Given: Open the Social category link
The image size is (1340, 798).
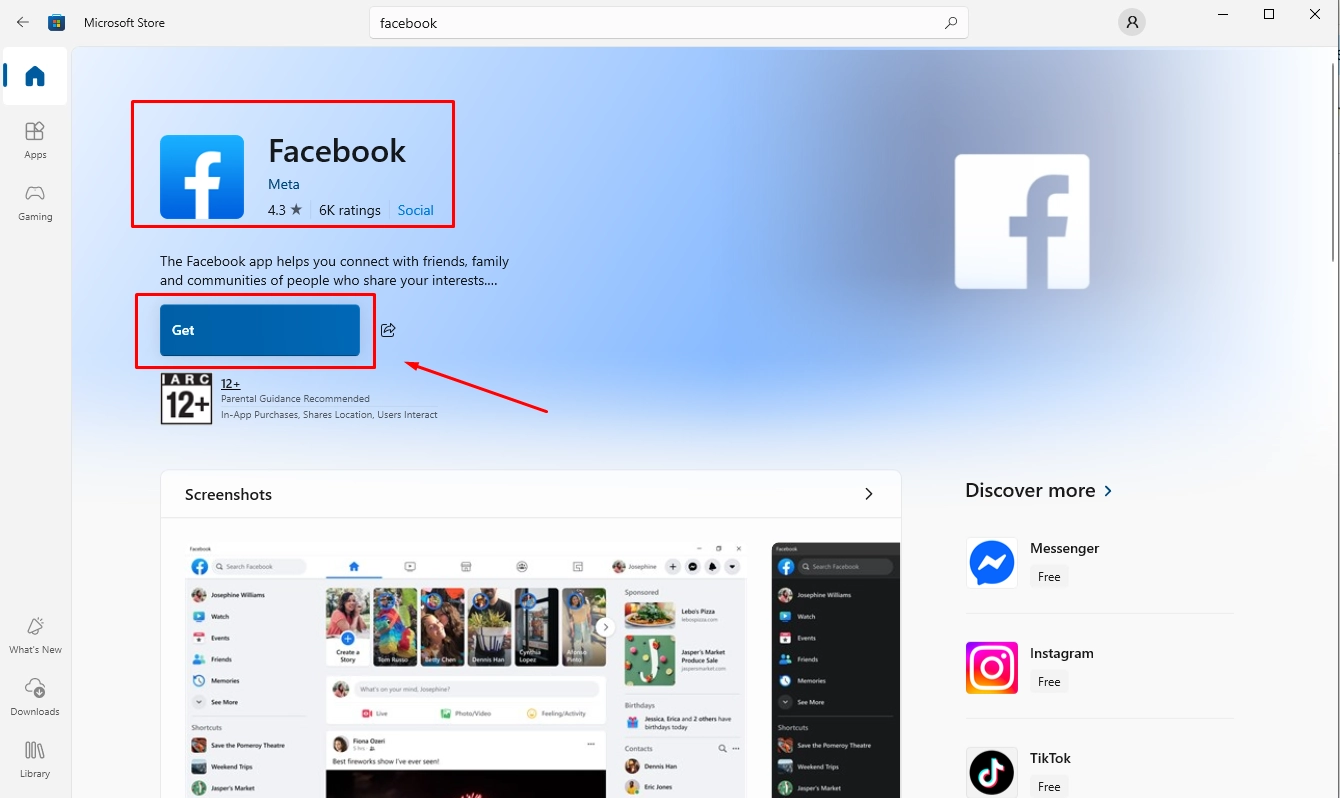Looking at the screenshot, I should coord(416,210).
